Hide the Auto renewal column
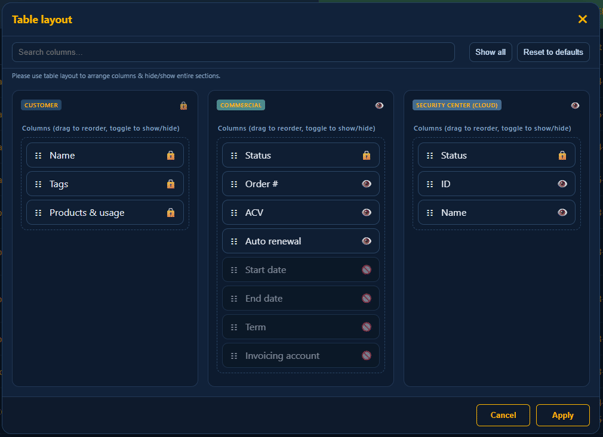Viewport: 603px width, 437px height. click(x=366, y=241)
